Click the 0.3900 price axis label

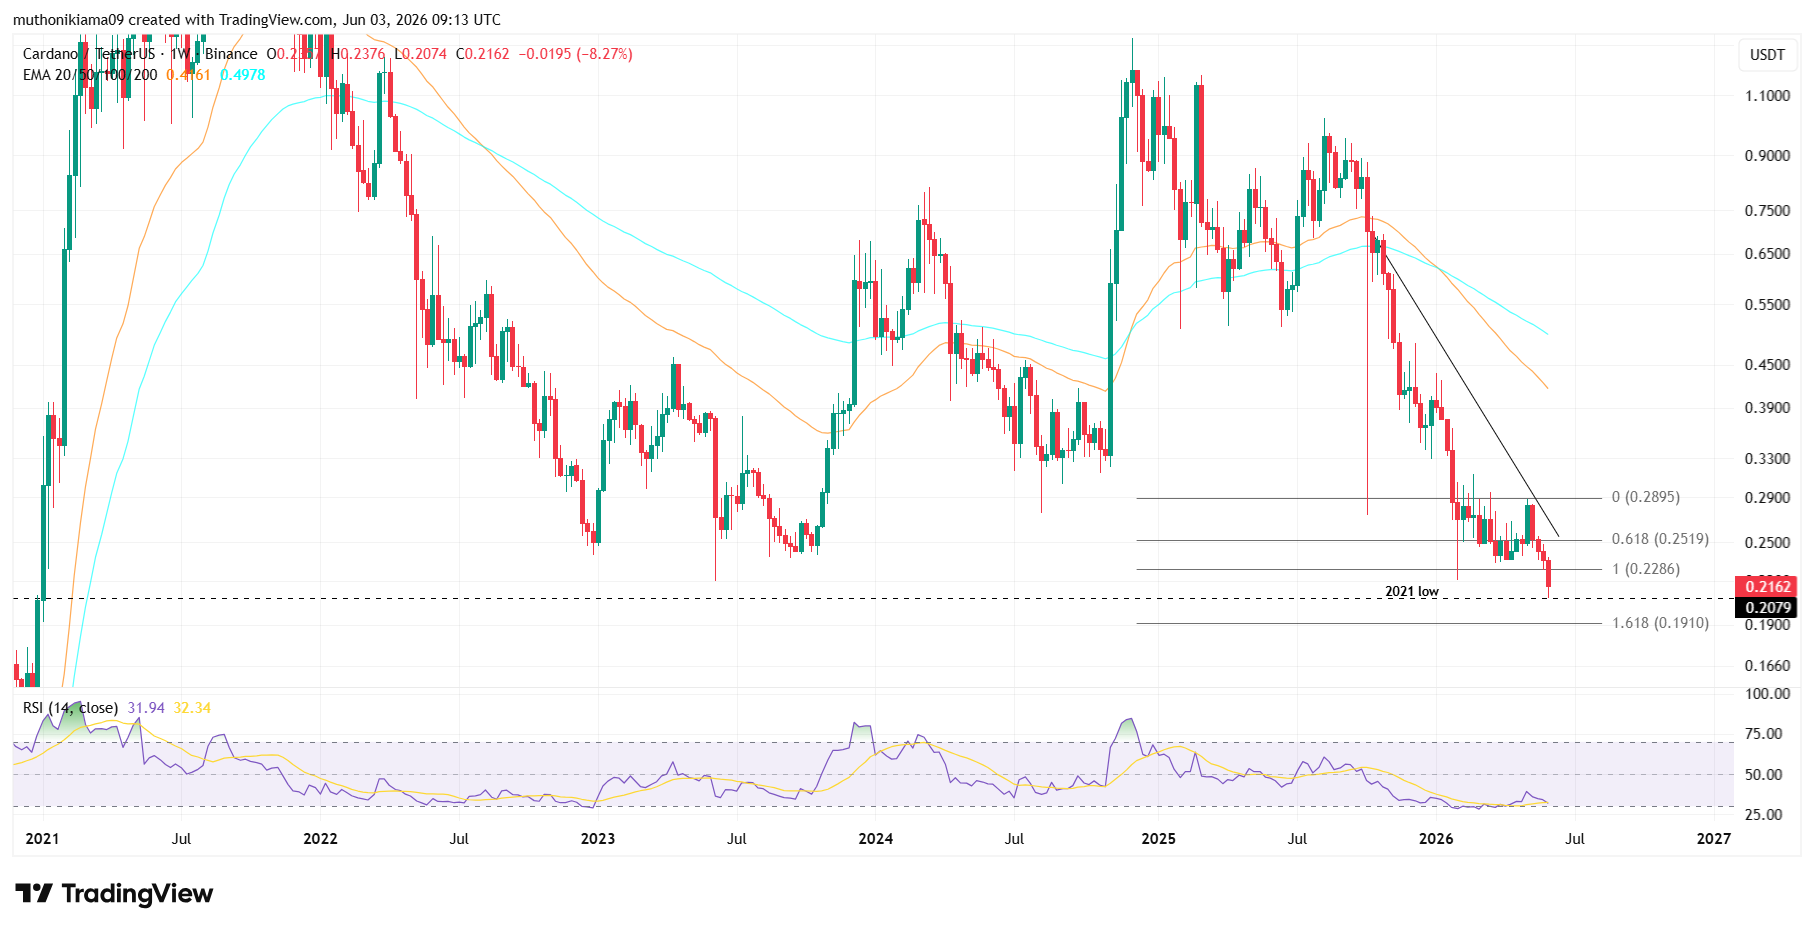pos(1767,408)
